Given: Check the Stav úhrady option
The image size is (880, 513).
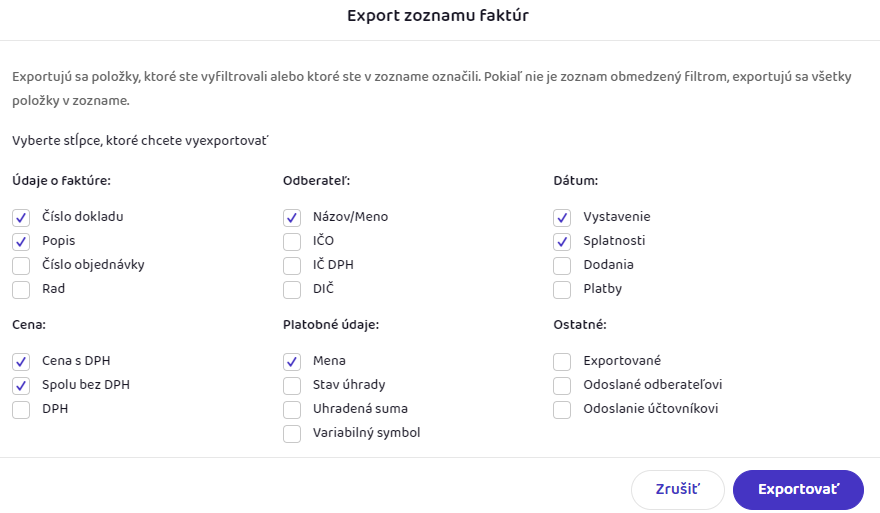Looking at the screenshot, I should (x=292, y=385).
